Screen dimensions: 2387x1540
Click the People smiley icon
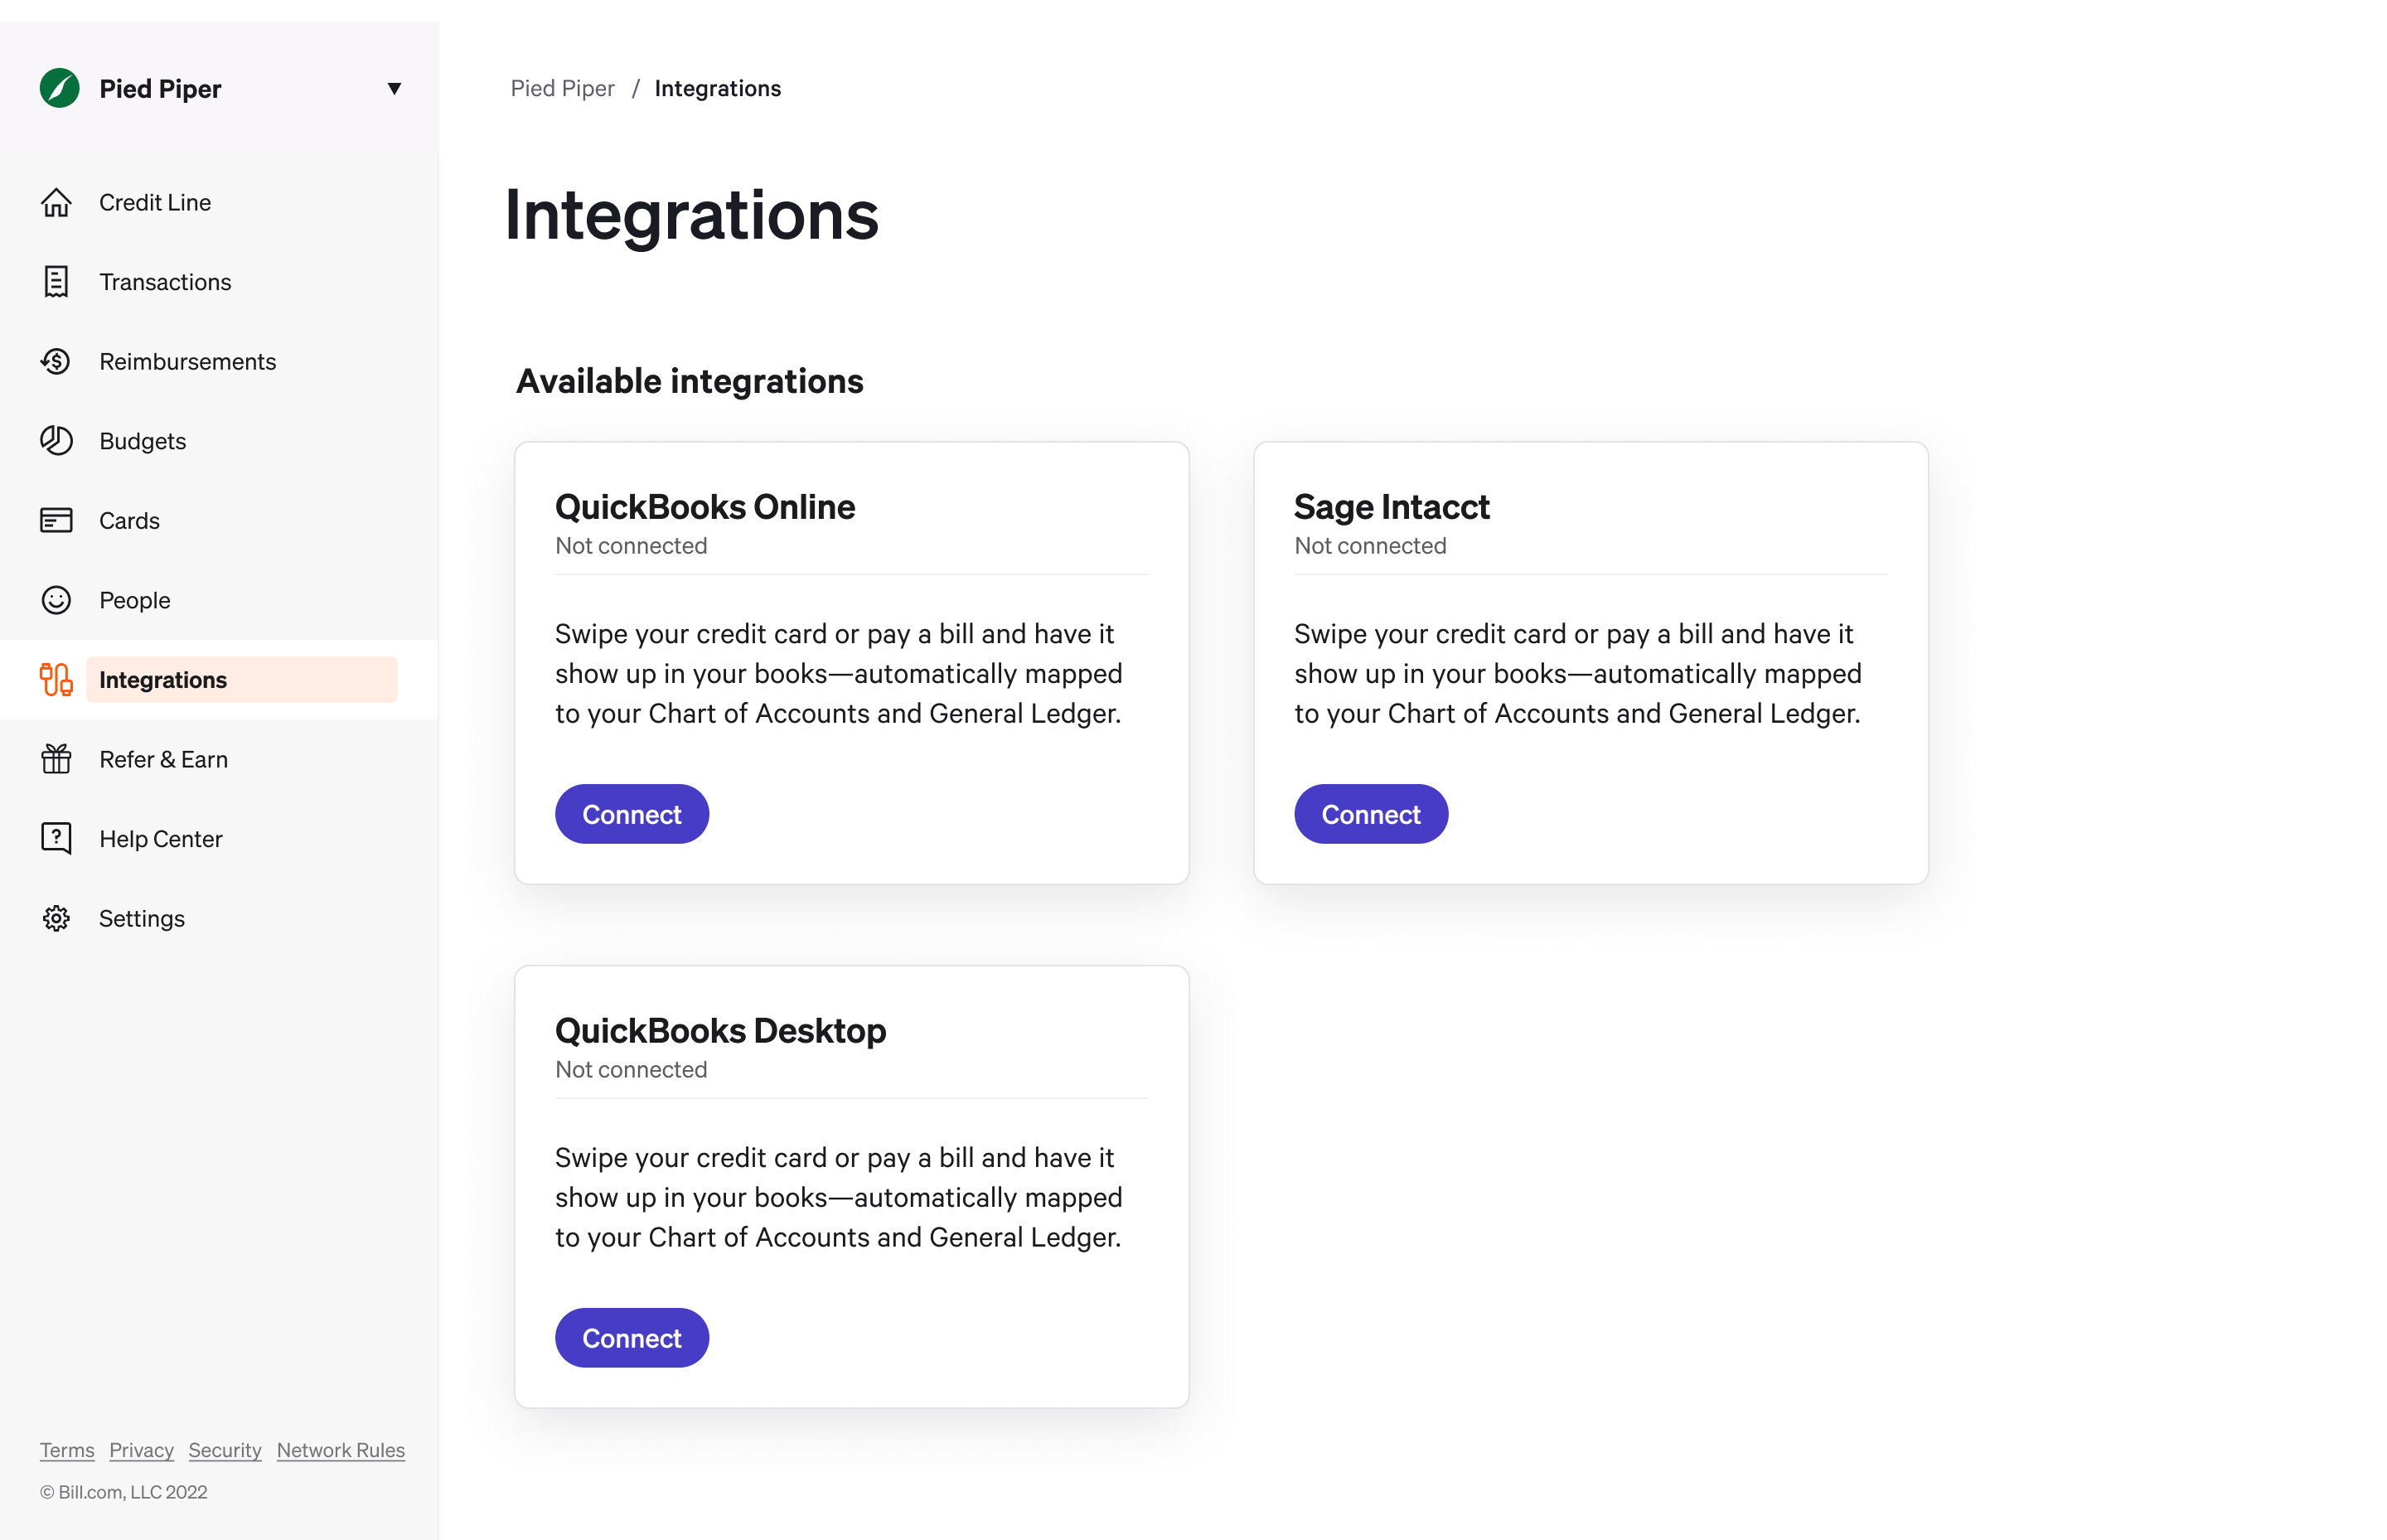click(x=56, y=600)
